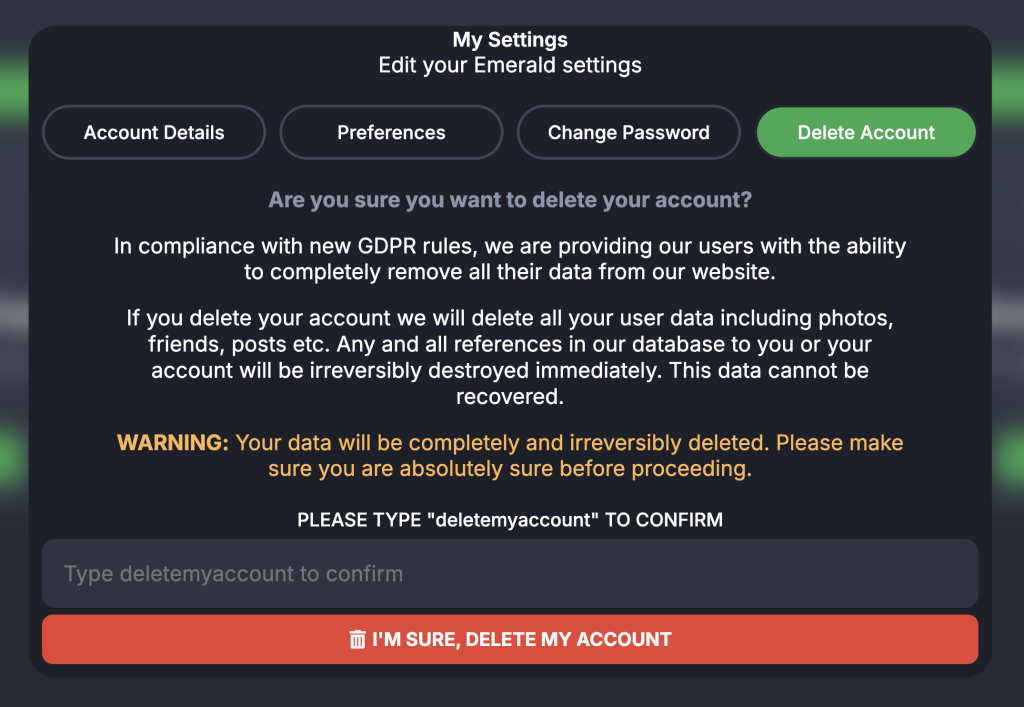Click the 'If you delete your account' paragraph
Image resolution: width=1024 pixels, height=707 pixels.
point(510,345)
